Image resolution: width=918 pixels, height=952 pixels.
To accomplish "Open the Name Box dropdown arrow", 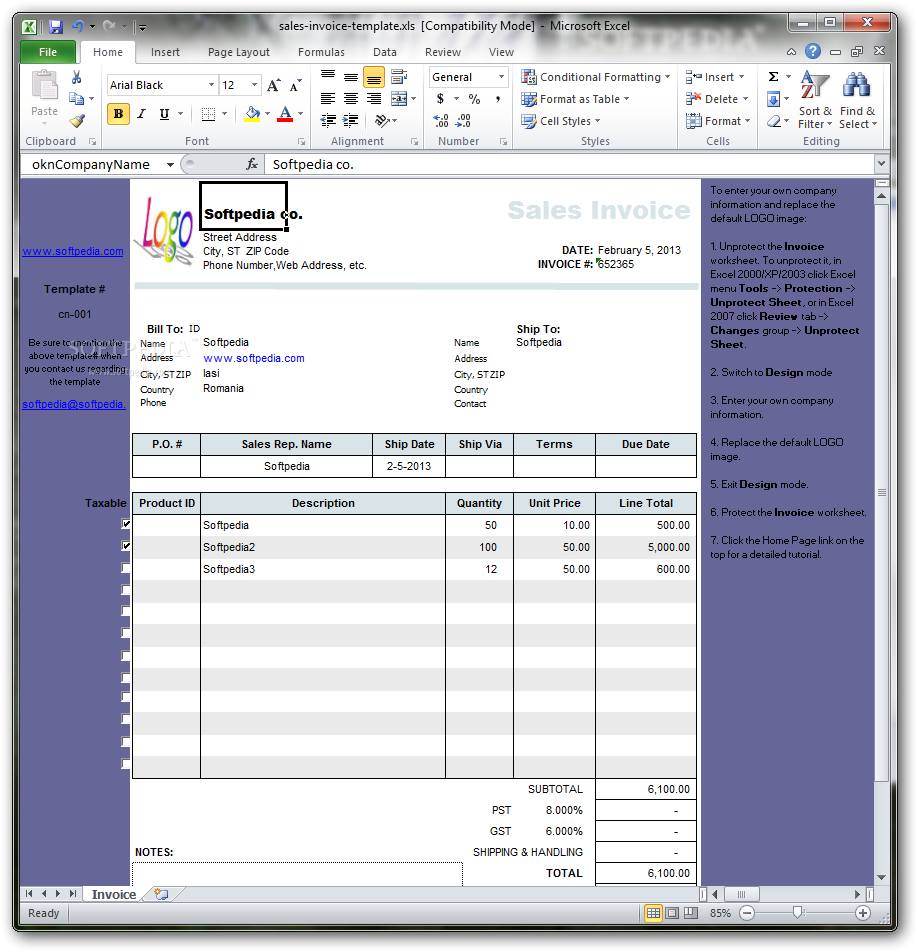I will click(x=171, y=165).
